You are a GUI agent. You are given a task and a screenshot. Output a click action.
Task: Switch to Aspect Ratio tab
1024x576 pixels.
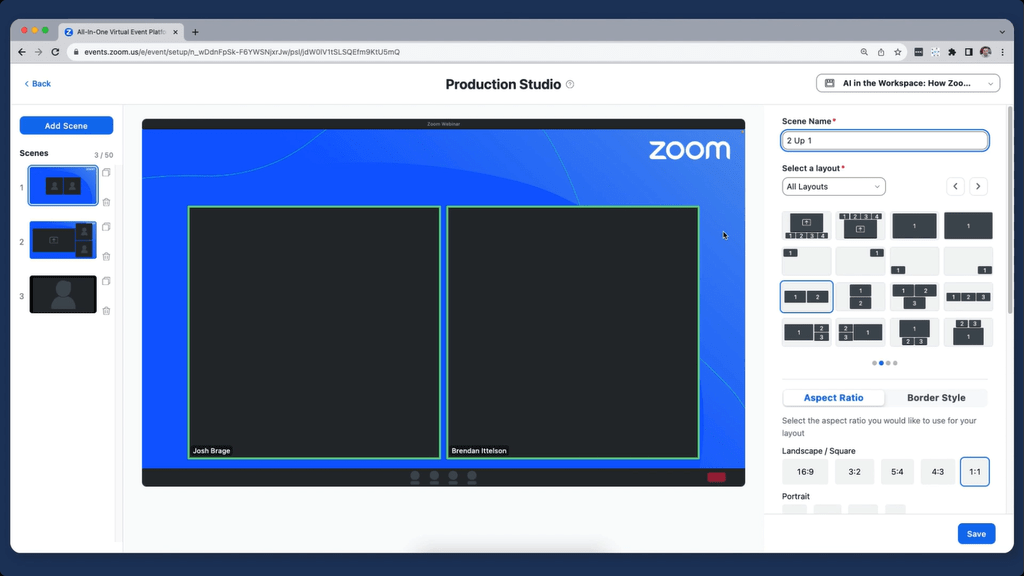[x=833, y=398]
